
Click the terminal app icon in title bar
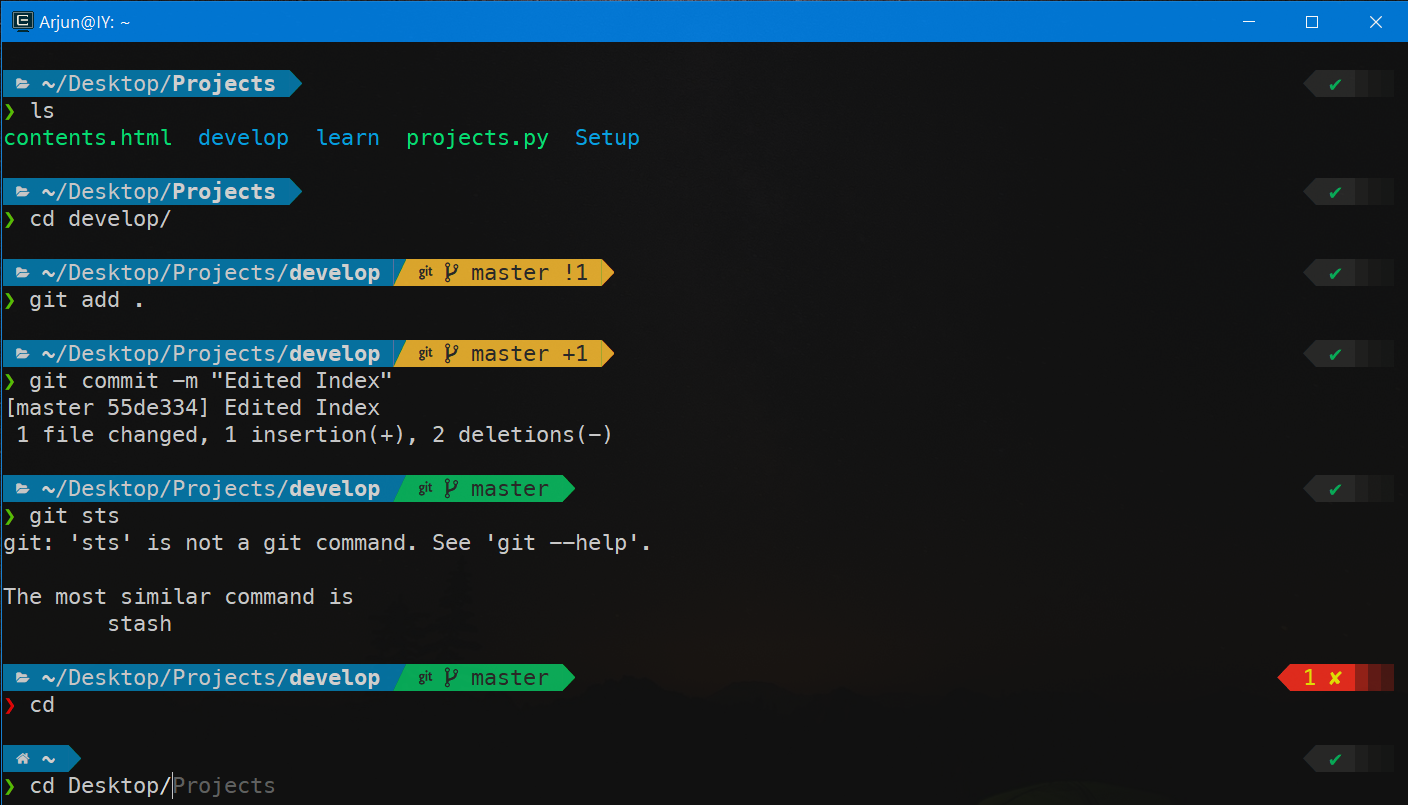coord(21,21)
